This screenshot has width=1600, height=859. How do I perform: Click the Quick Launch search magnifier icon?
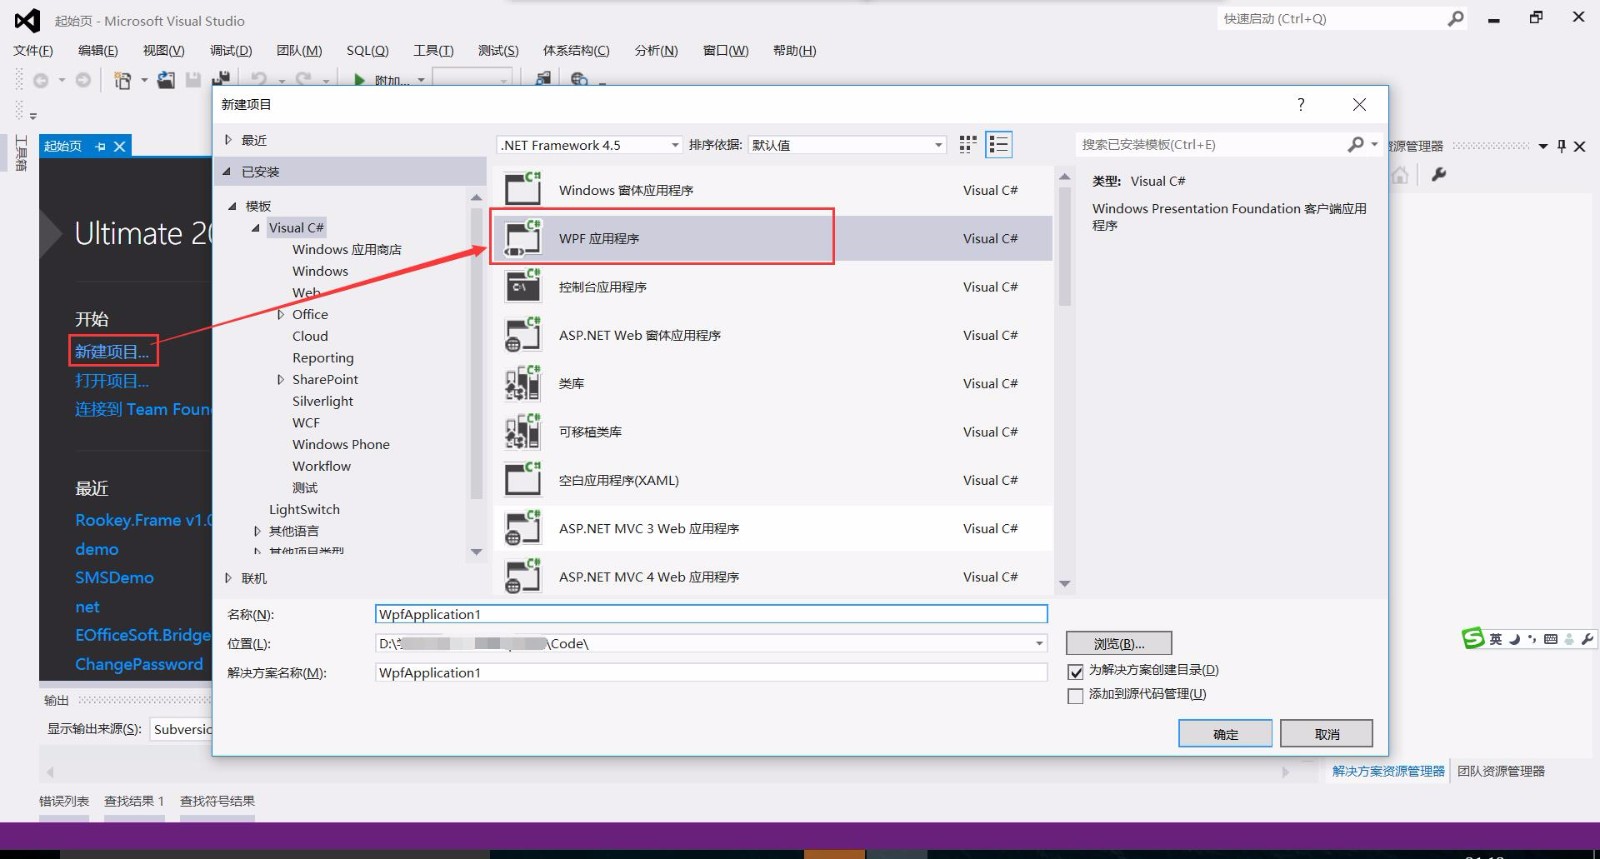[x=1456, y=19]
